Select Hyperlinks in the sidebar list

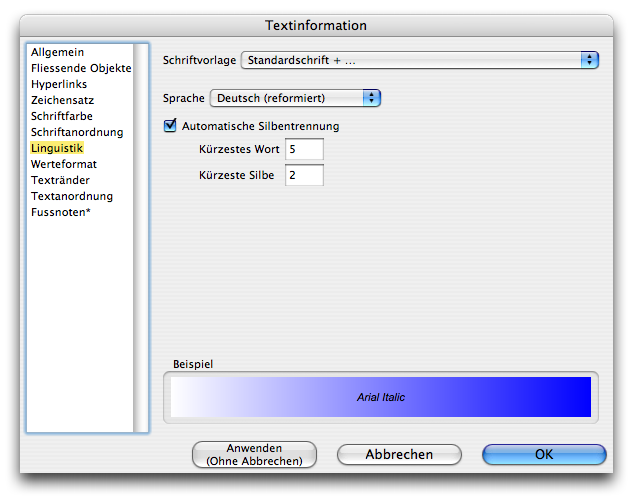(x=59, y=84)
